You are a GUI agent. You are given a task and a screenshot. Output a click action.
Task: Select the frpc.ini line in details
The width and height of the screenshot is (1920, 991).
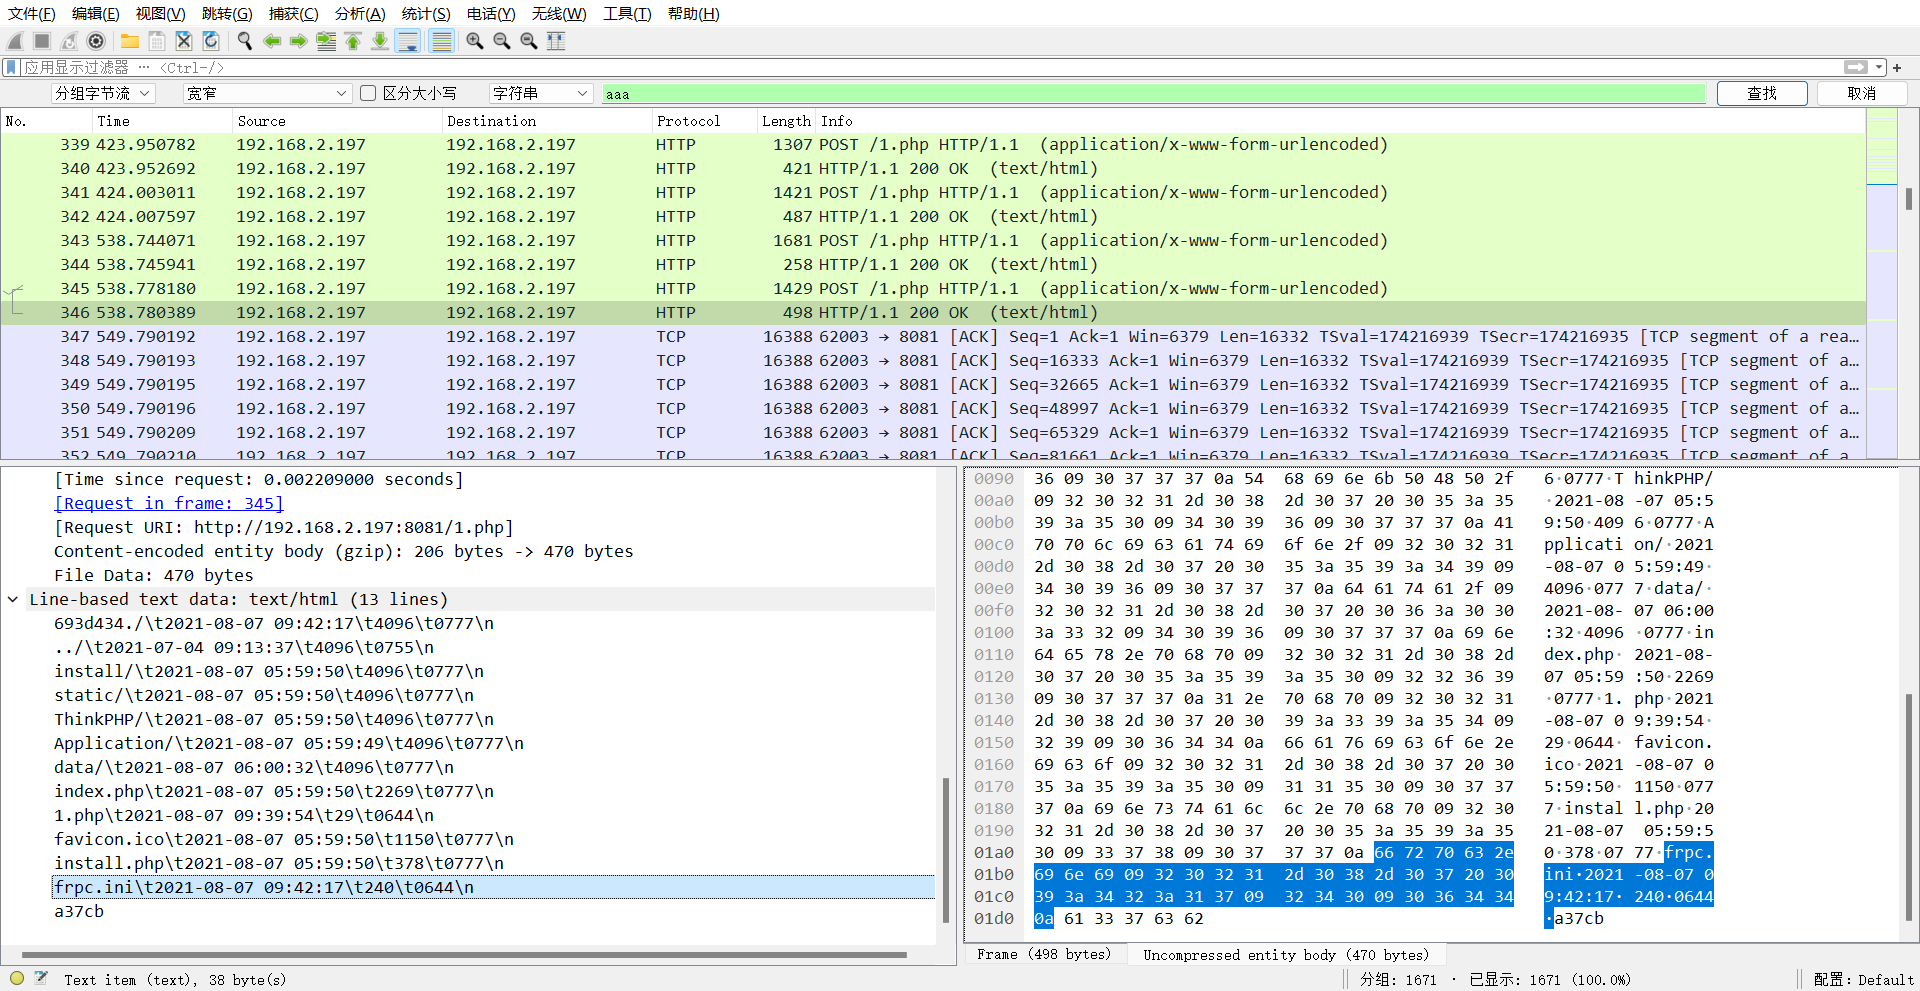pyautogui.click(x=493, y=887)
